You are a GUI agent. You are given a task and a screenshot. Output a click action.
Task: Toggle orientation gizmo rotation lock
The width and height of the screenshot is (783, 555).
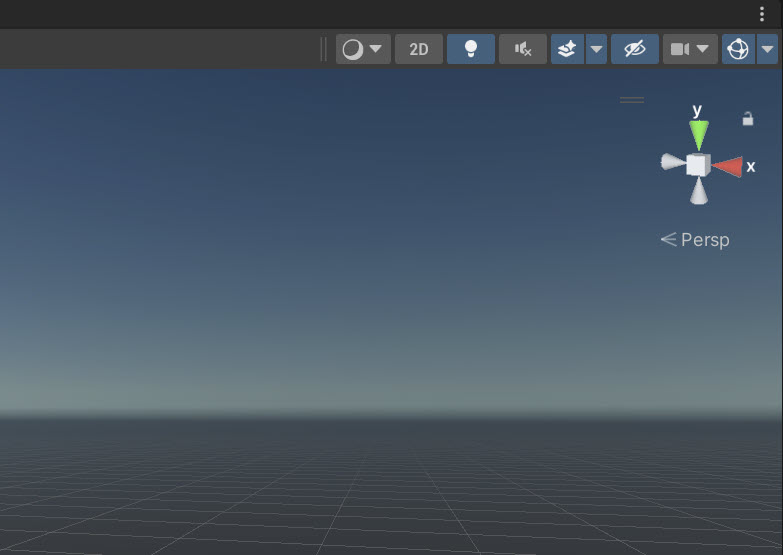coord(748,119)
